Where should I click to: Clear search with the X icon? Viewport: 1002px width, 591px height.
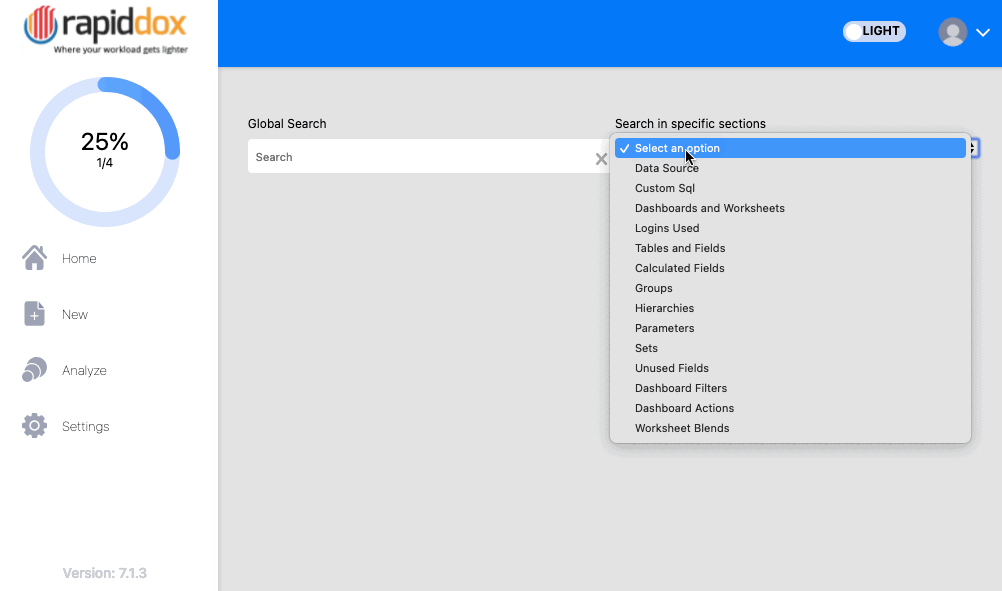601,159
